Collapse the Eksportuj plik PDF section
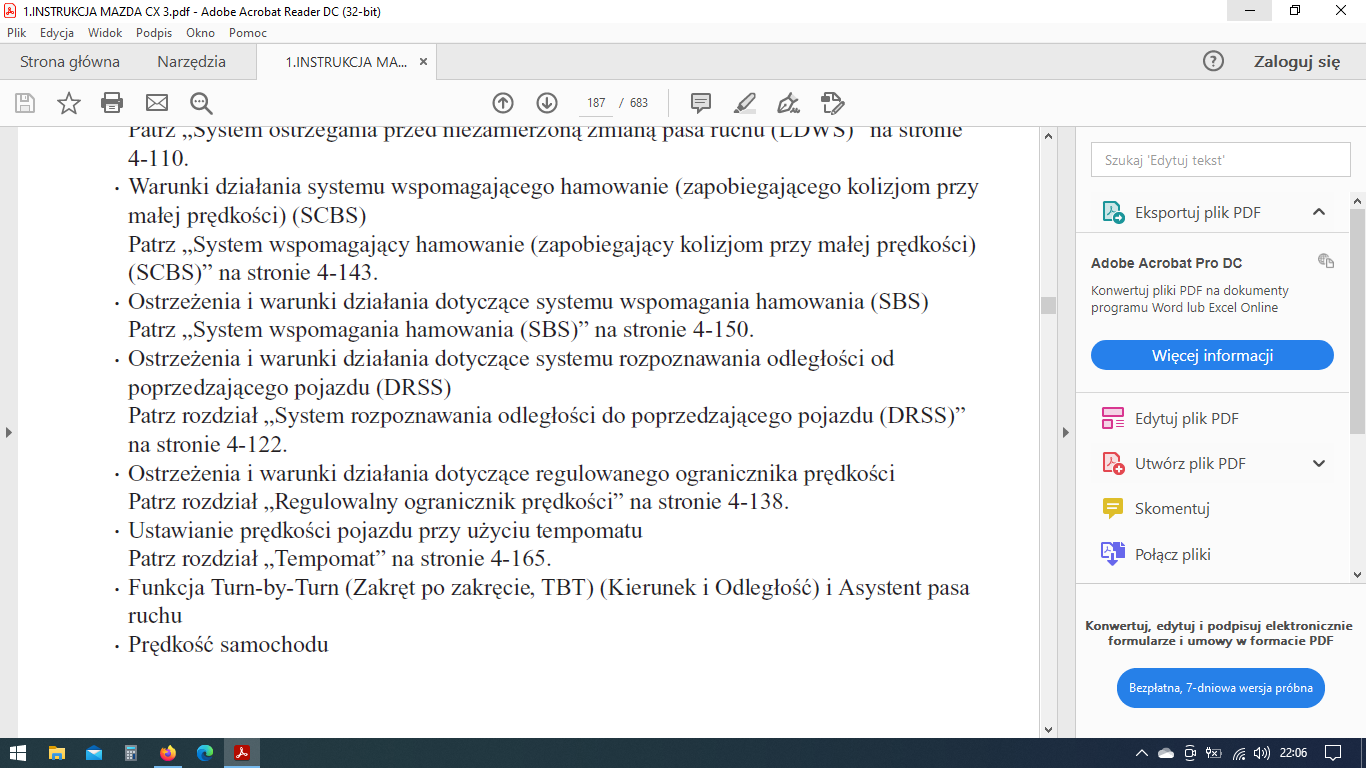 [1318, 212]
